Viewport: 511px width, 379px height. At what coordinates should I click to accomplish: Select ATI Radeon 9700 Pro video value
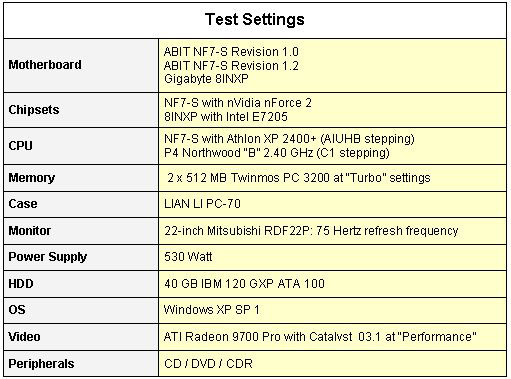pos(320,337)
